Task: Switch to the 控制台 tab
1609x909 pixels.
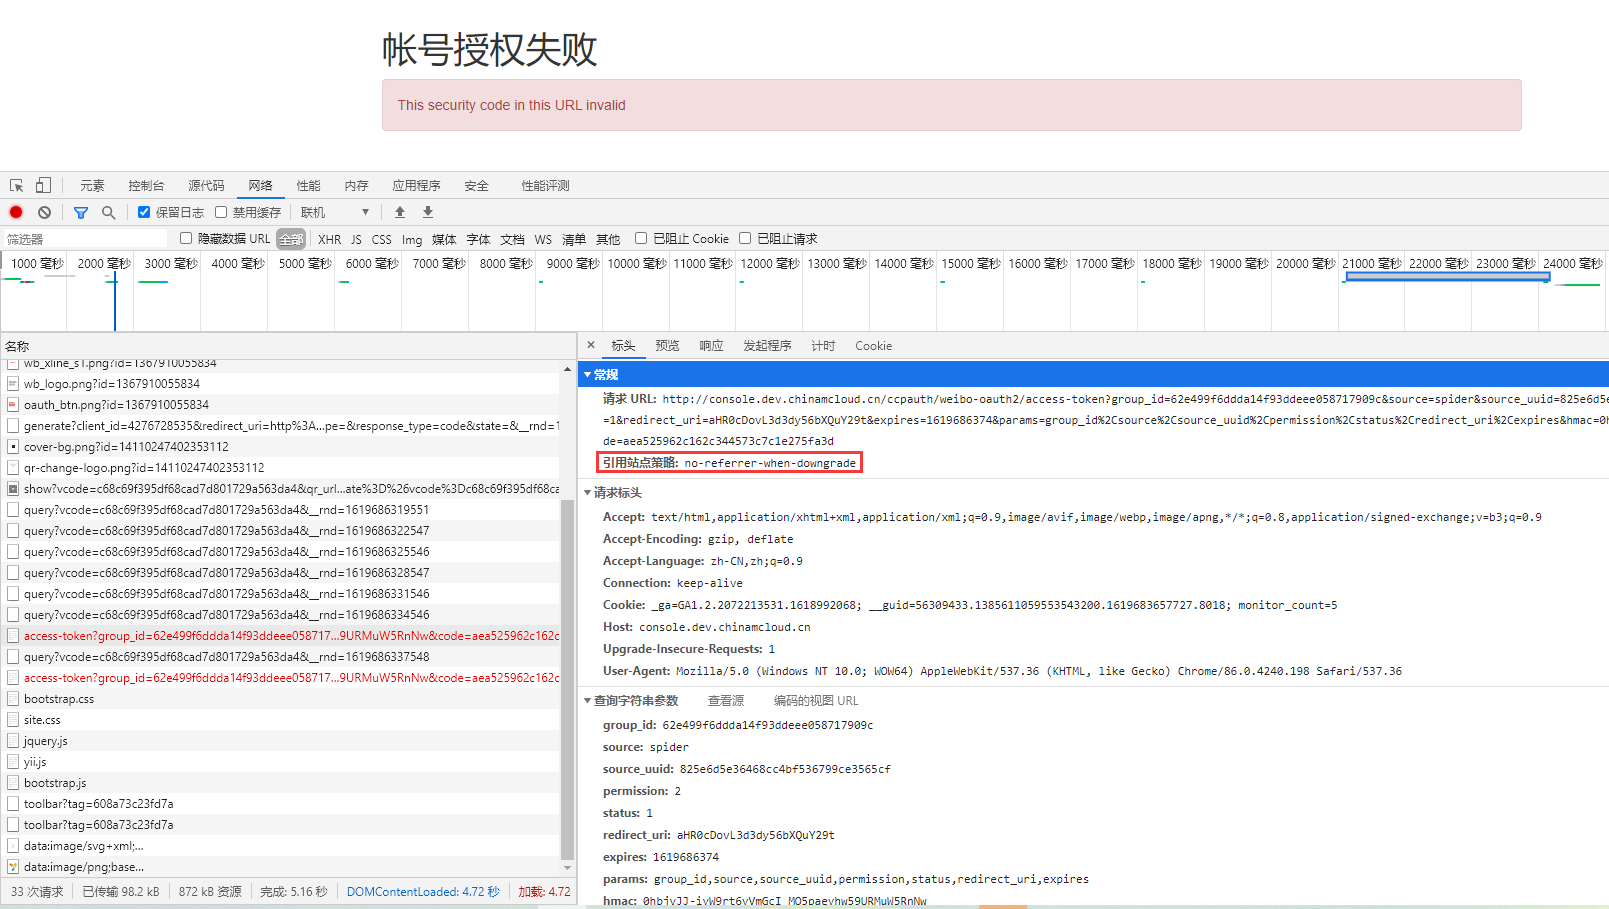Action: pos(146,186)
